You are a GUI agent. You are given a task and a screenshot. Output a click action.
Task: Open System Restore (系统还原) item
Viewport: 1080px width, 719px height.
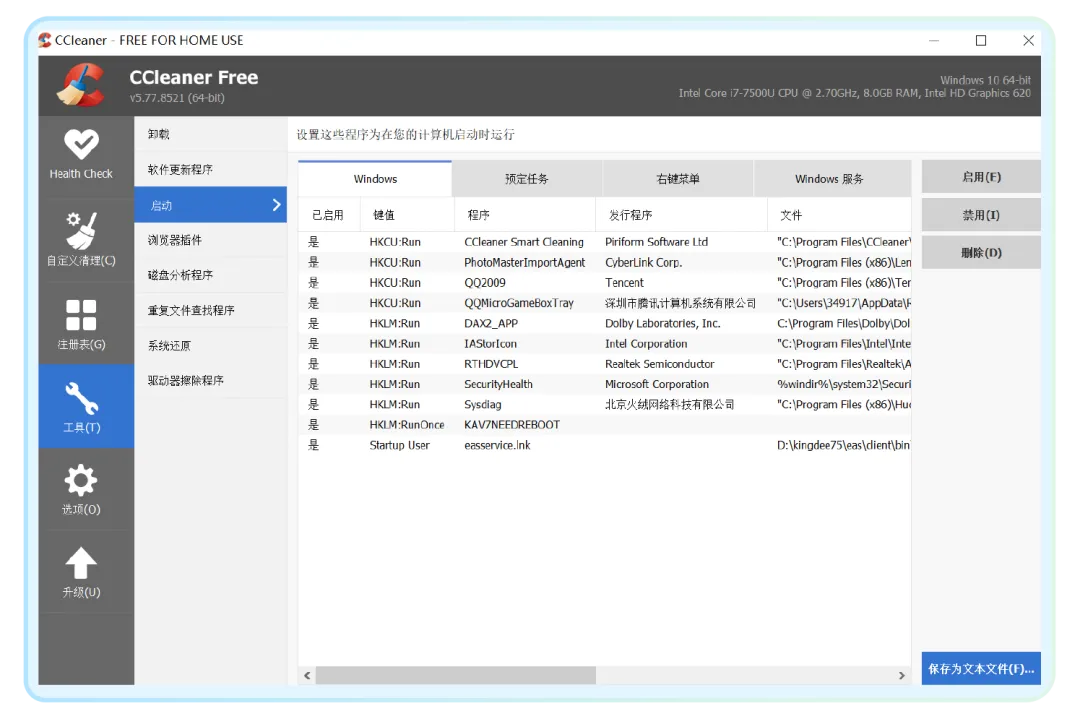coord(211,345)
